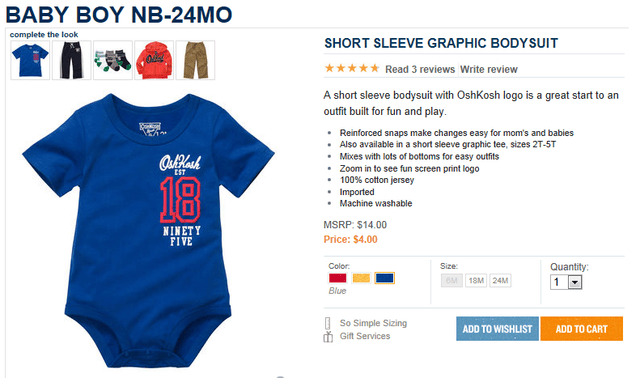This screenshot has height=378, width=640.
Task: Select the black track pants thumbnail
Action: [71, 60]
